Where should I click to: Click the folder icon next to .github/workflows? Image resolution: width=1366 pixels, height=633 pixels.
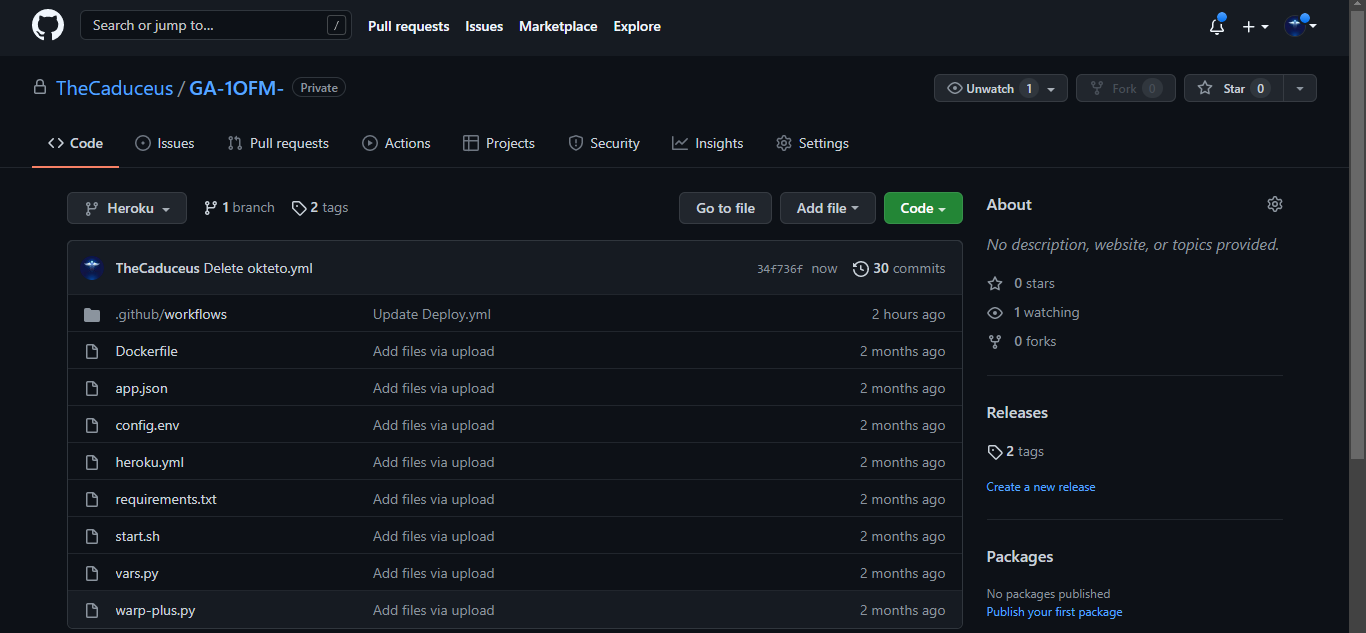click(92, 314)
